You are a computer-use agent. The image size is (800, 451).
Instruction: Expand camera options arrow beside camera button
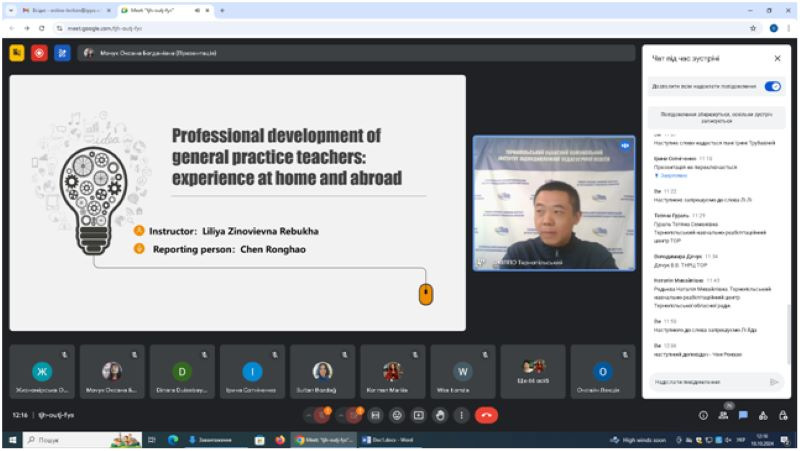340,415
